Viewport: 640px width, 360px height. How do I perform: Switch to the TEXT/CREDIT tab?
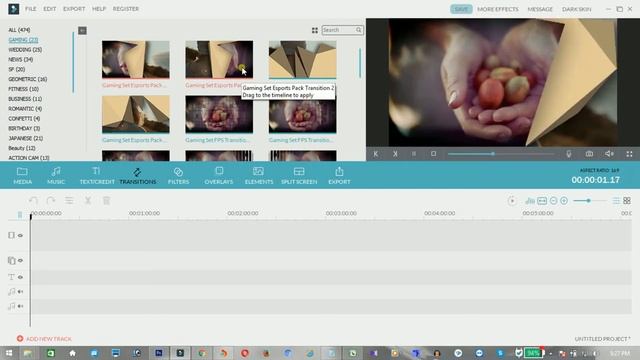click(x=97, y=176)
